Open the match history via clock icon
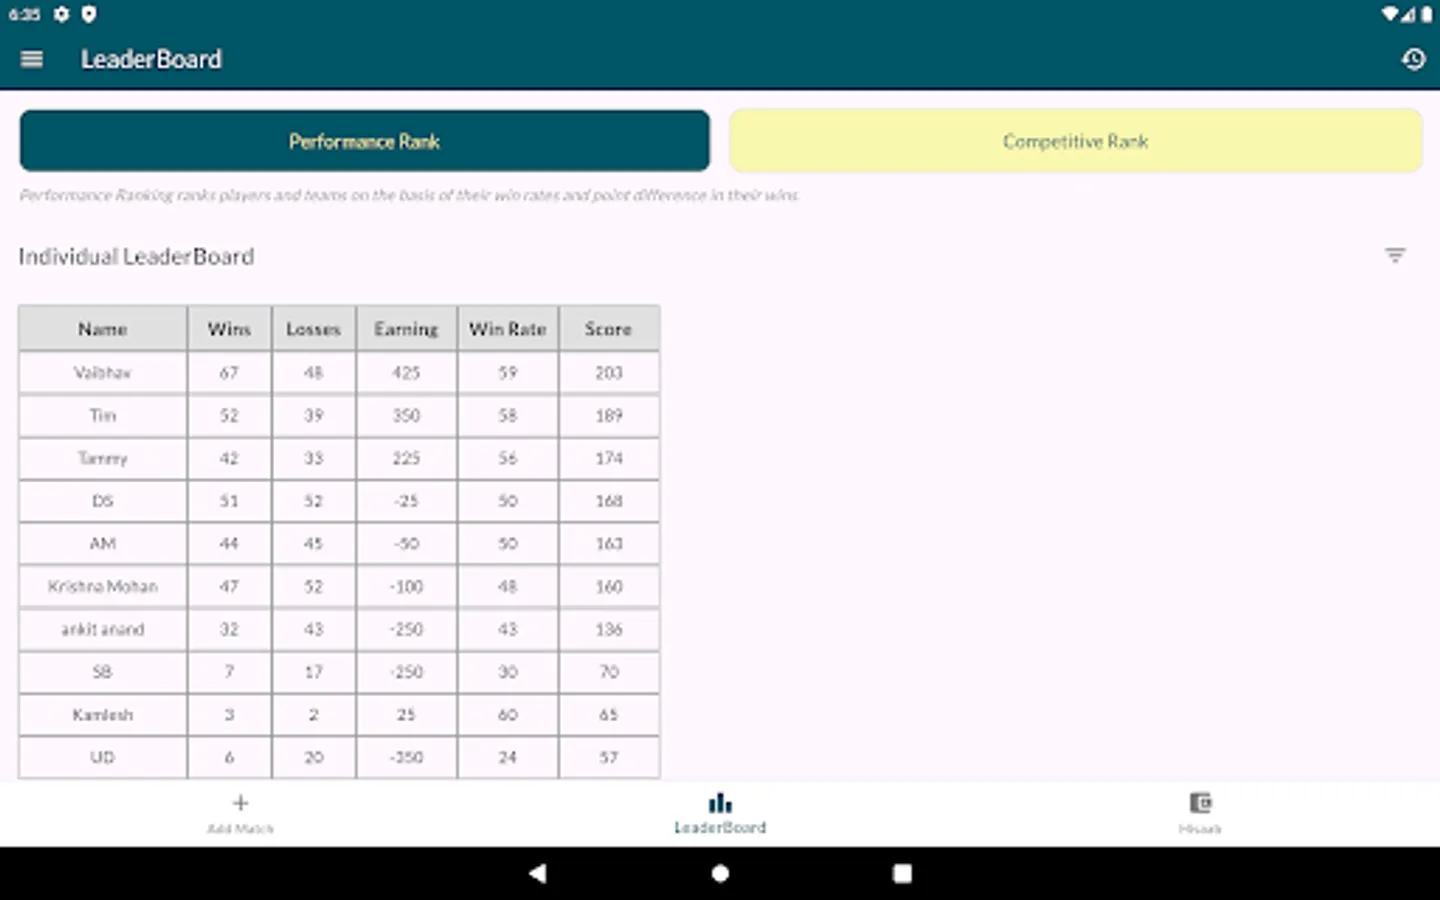The image size is (1440, 900). click(1413, 59)
